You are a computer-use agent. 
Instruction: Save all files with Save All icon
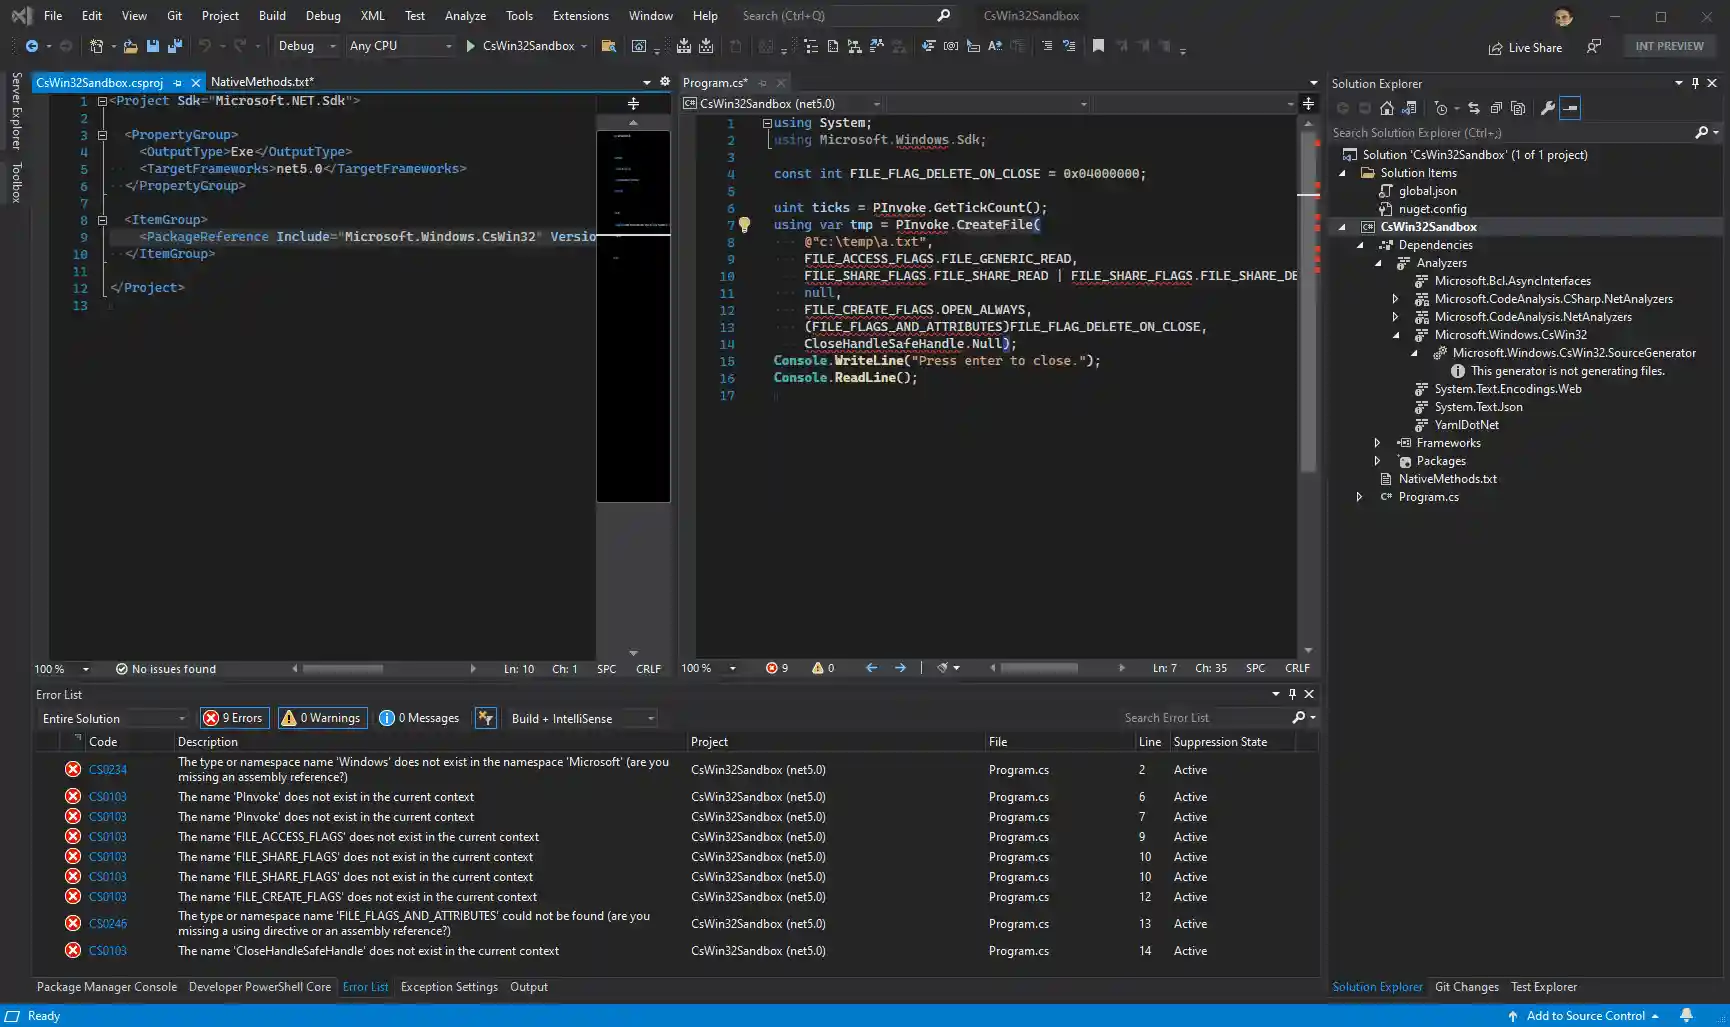(x=174, y=46)
